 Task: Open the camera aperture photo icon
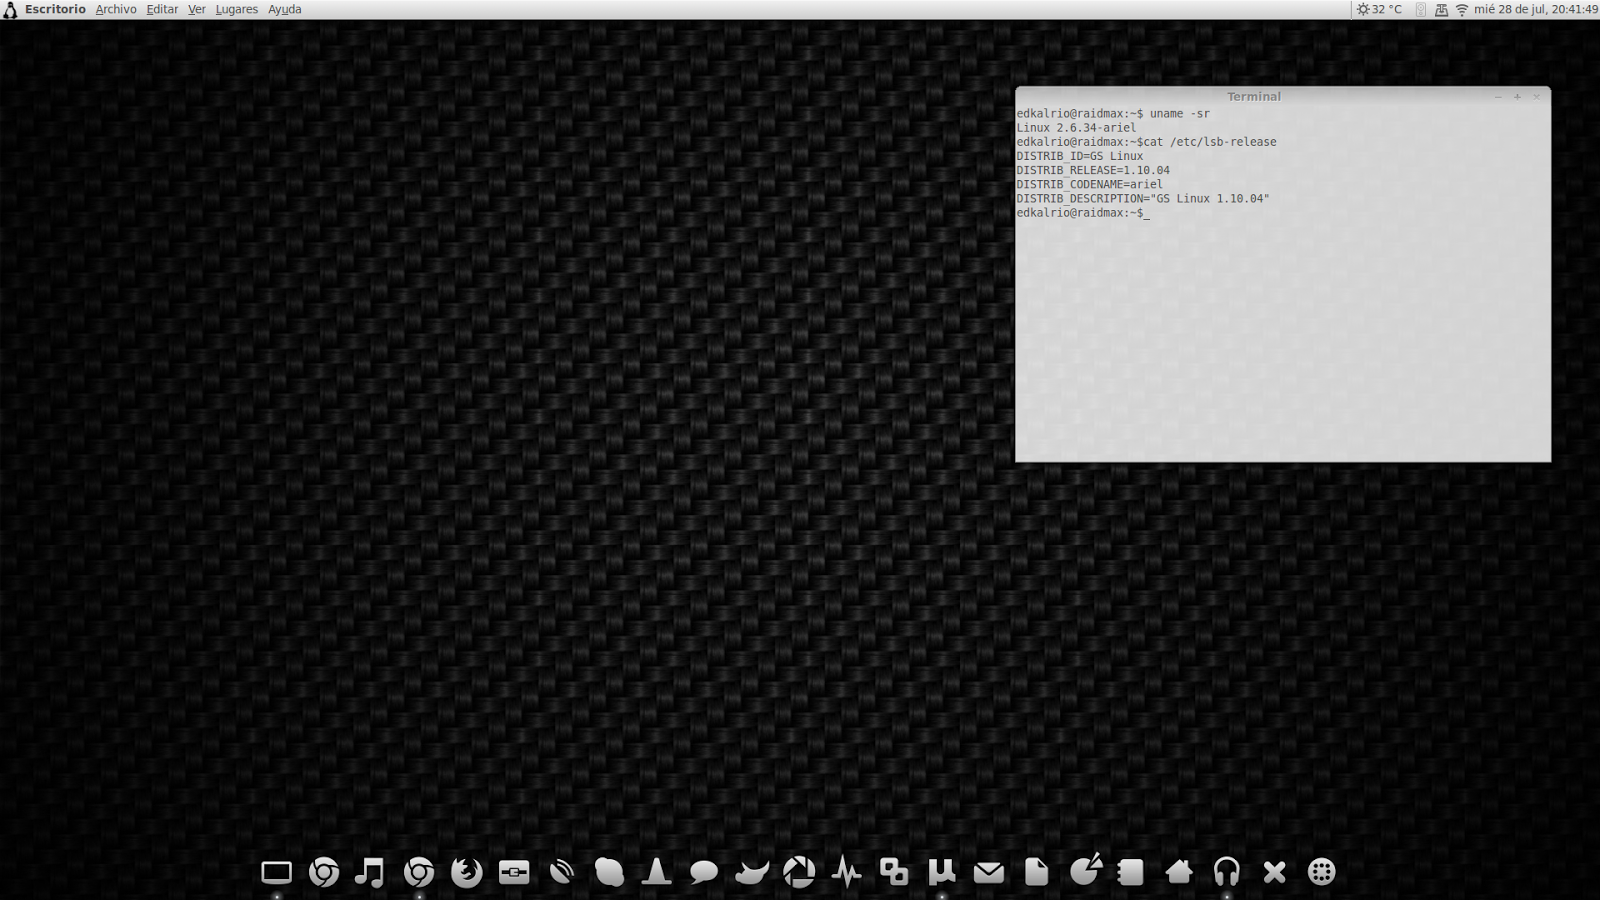coord(799,872)
